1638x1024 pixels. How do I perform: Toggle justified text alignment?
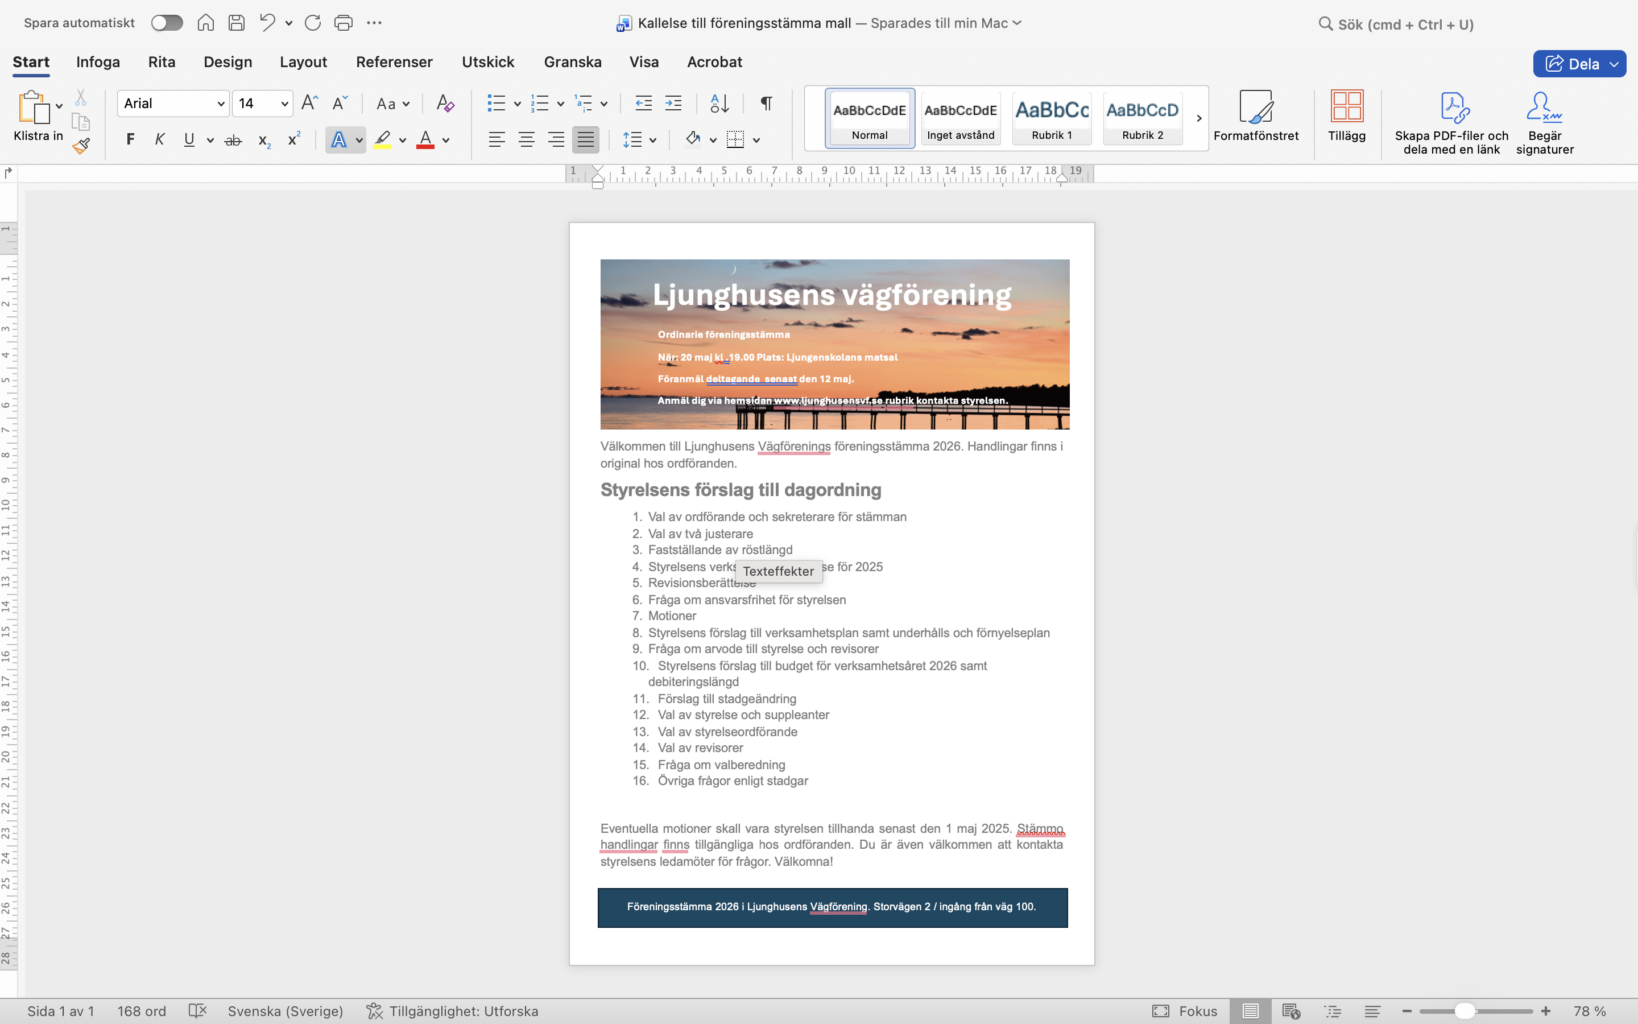coord(586,140)
